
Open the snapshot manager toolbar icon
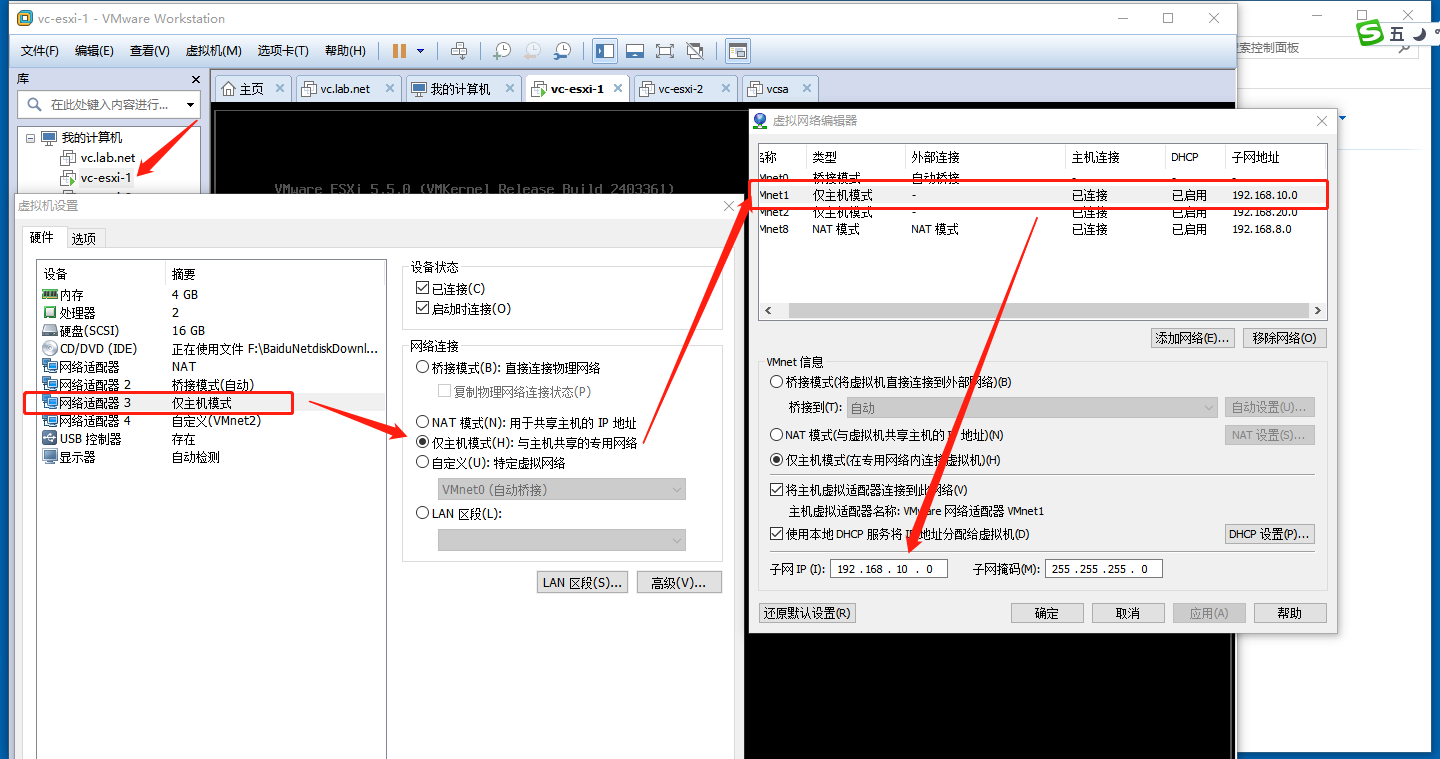coord(563,51)
